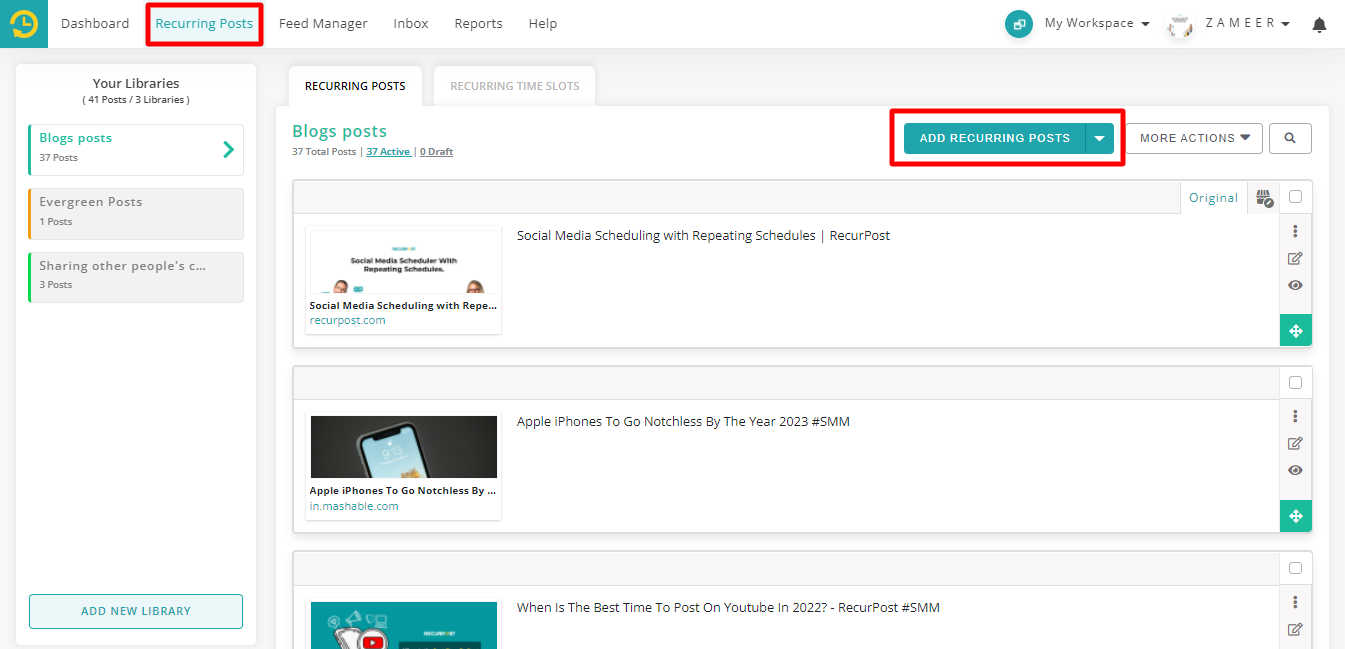
Task: Open Reports
Action: click(478, 23)
